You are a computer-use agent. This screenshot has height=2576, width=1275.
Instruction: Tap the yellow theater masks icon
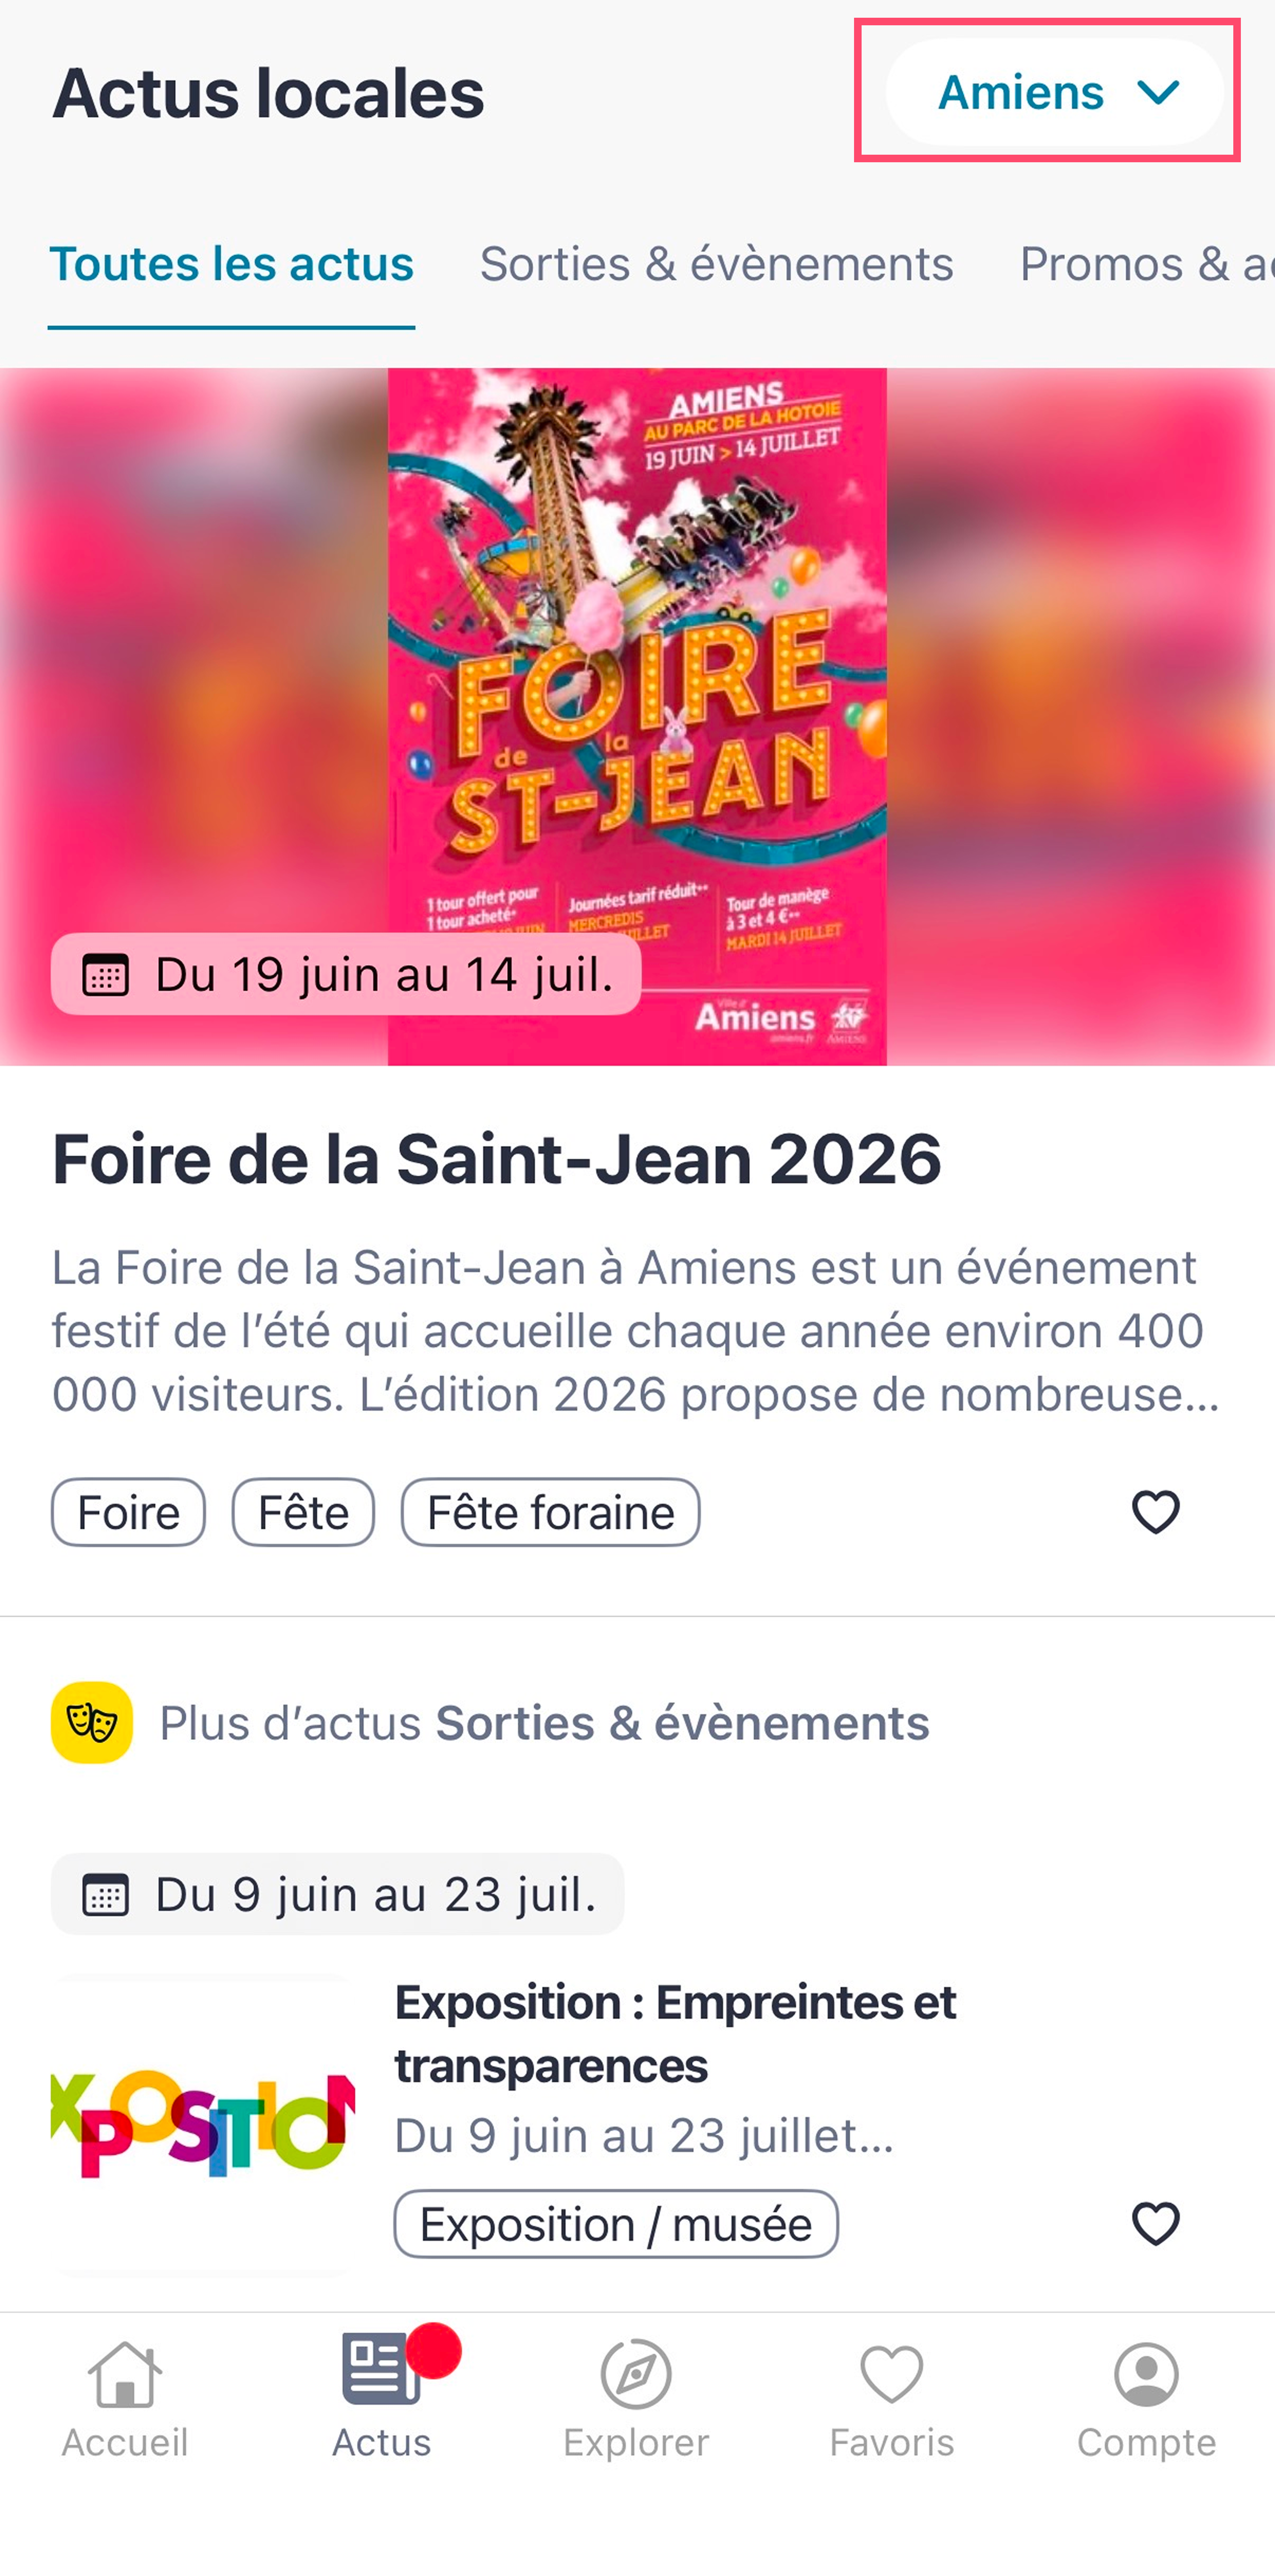click(92, 1722)
